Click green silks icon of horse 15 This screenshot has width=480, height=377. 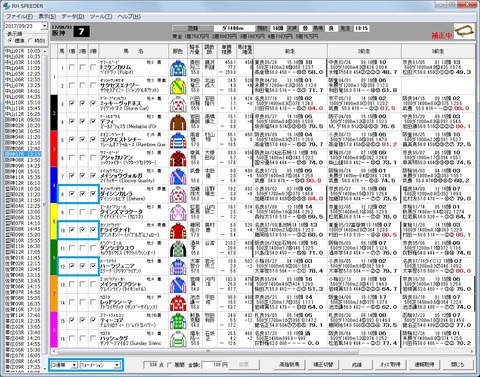coord(178,321)
